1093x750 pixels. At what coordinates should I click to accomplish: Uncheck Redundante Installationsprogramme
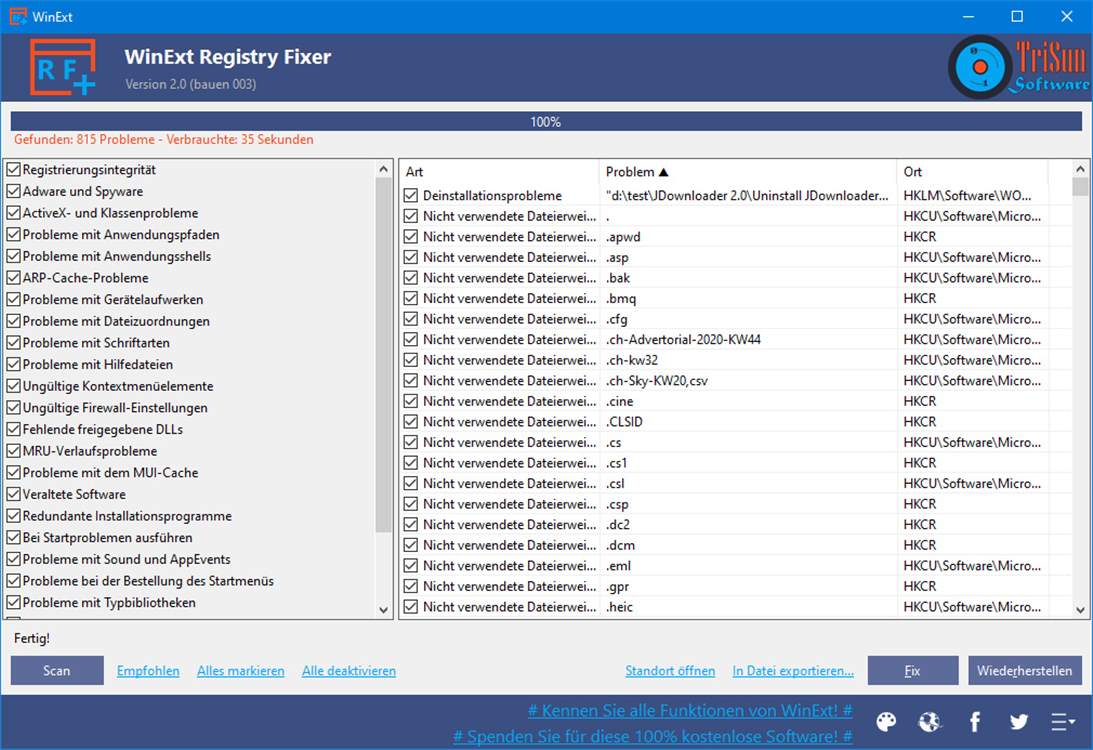tap(13, 515)
